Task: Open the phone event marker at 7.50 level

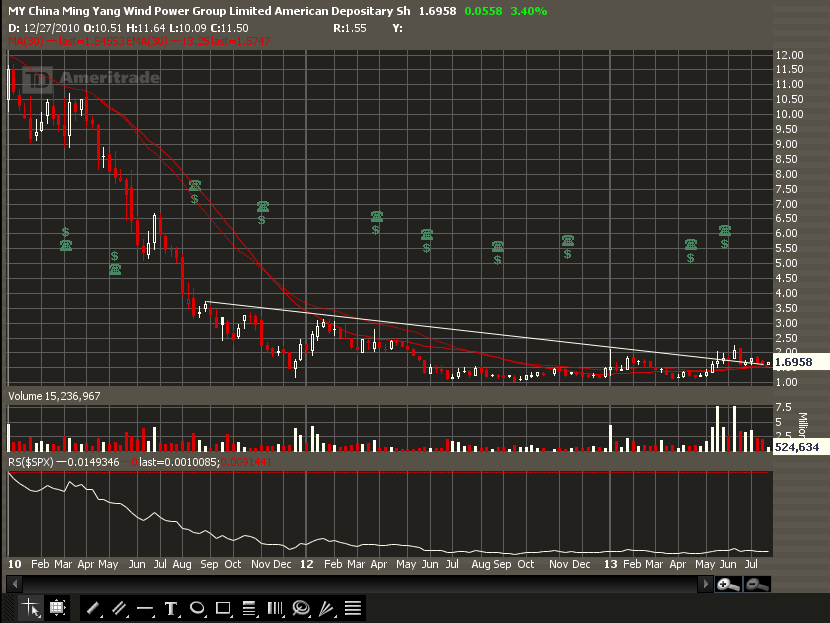Action: 195,185
